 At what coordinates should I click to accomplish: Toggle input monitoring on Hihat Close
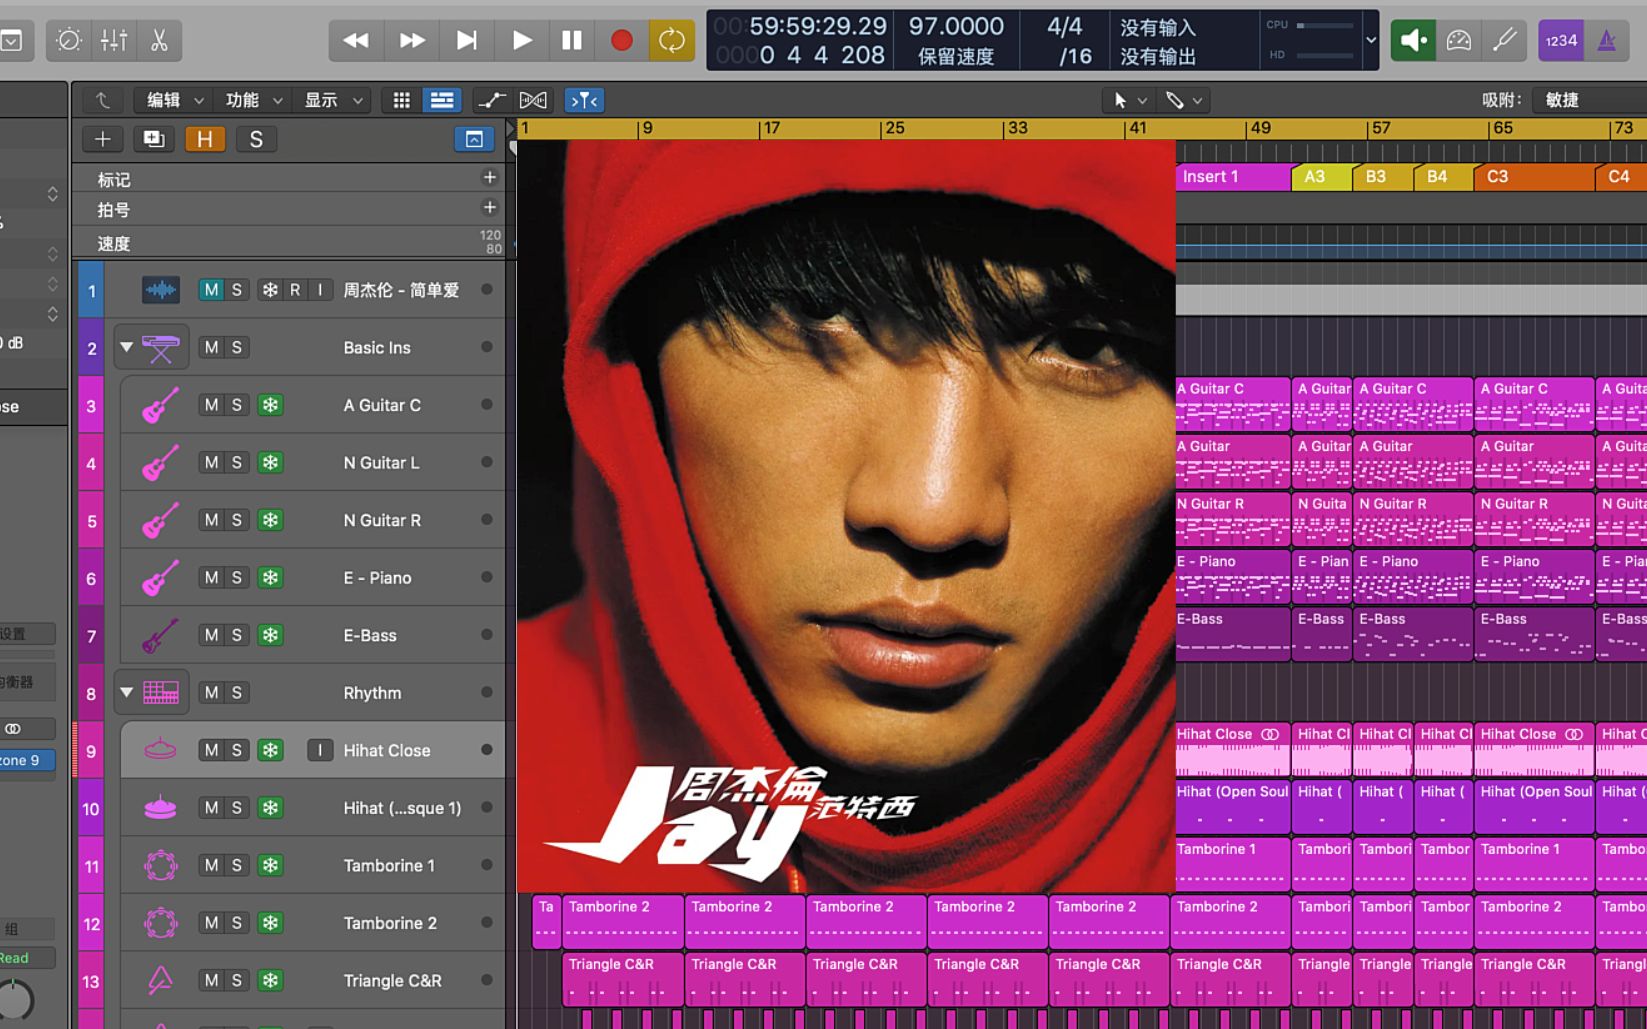[320, 750]
